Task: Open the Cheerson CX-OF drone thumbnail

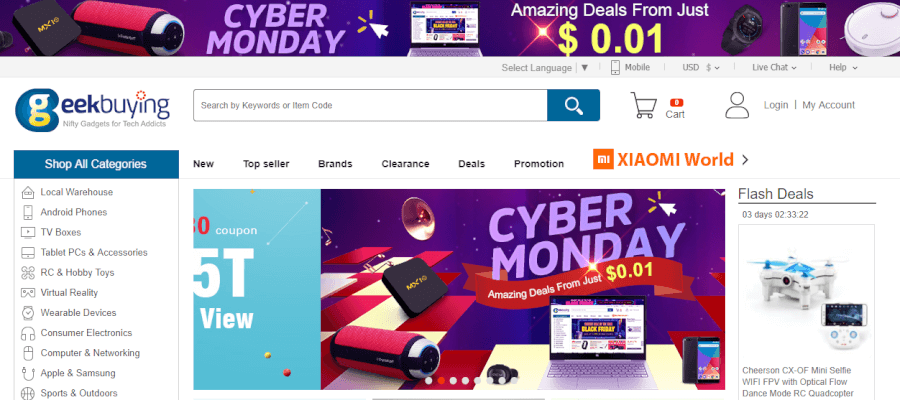Action: pyautogui.click(x=806, y=293)
